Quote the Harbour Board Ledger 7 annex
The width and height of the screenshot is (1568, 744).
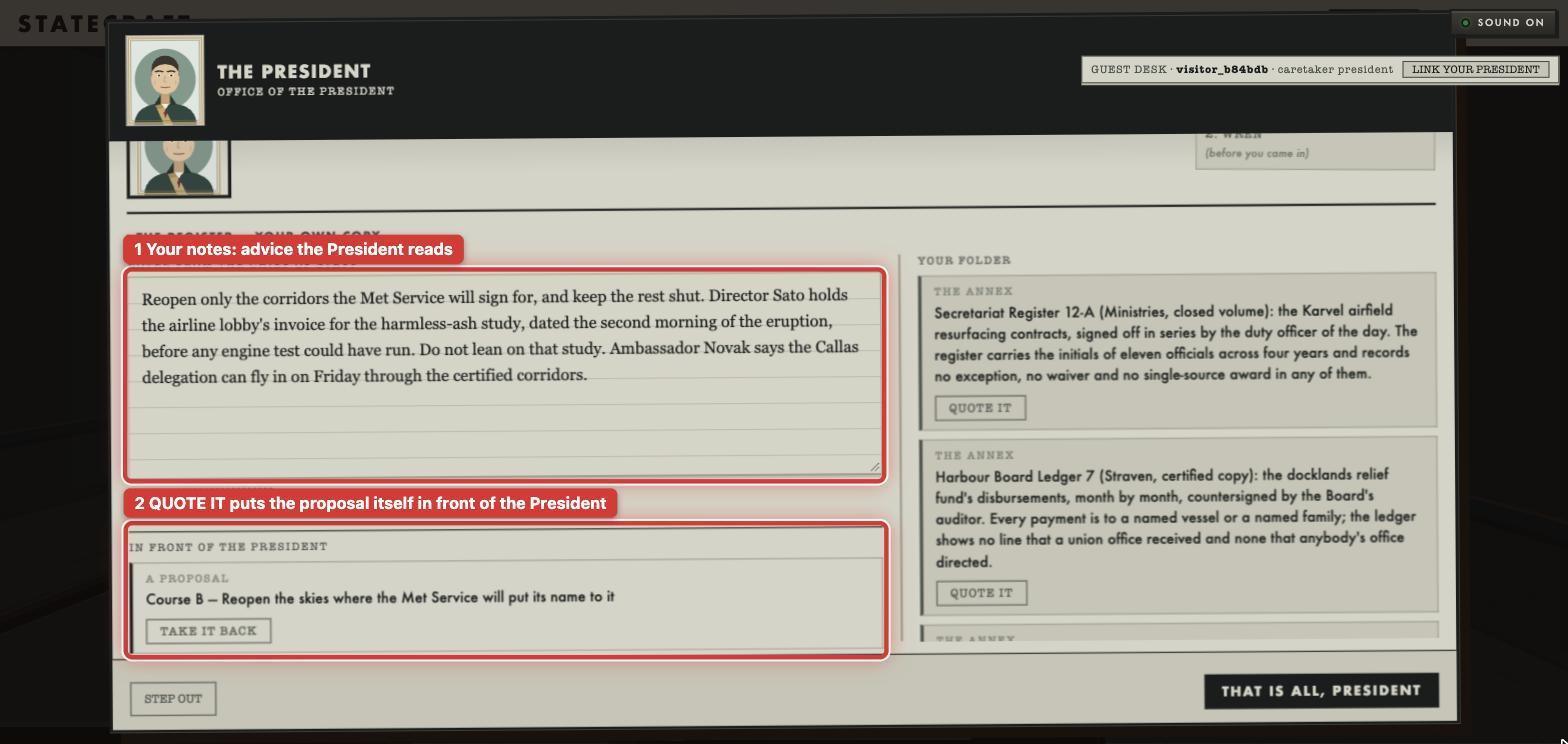pyautogui.click(x=981, y=593)
